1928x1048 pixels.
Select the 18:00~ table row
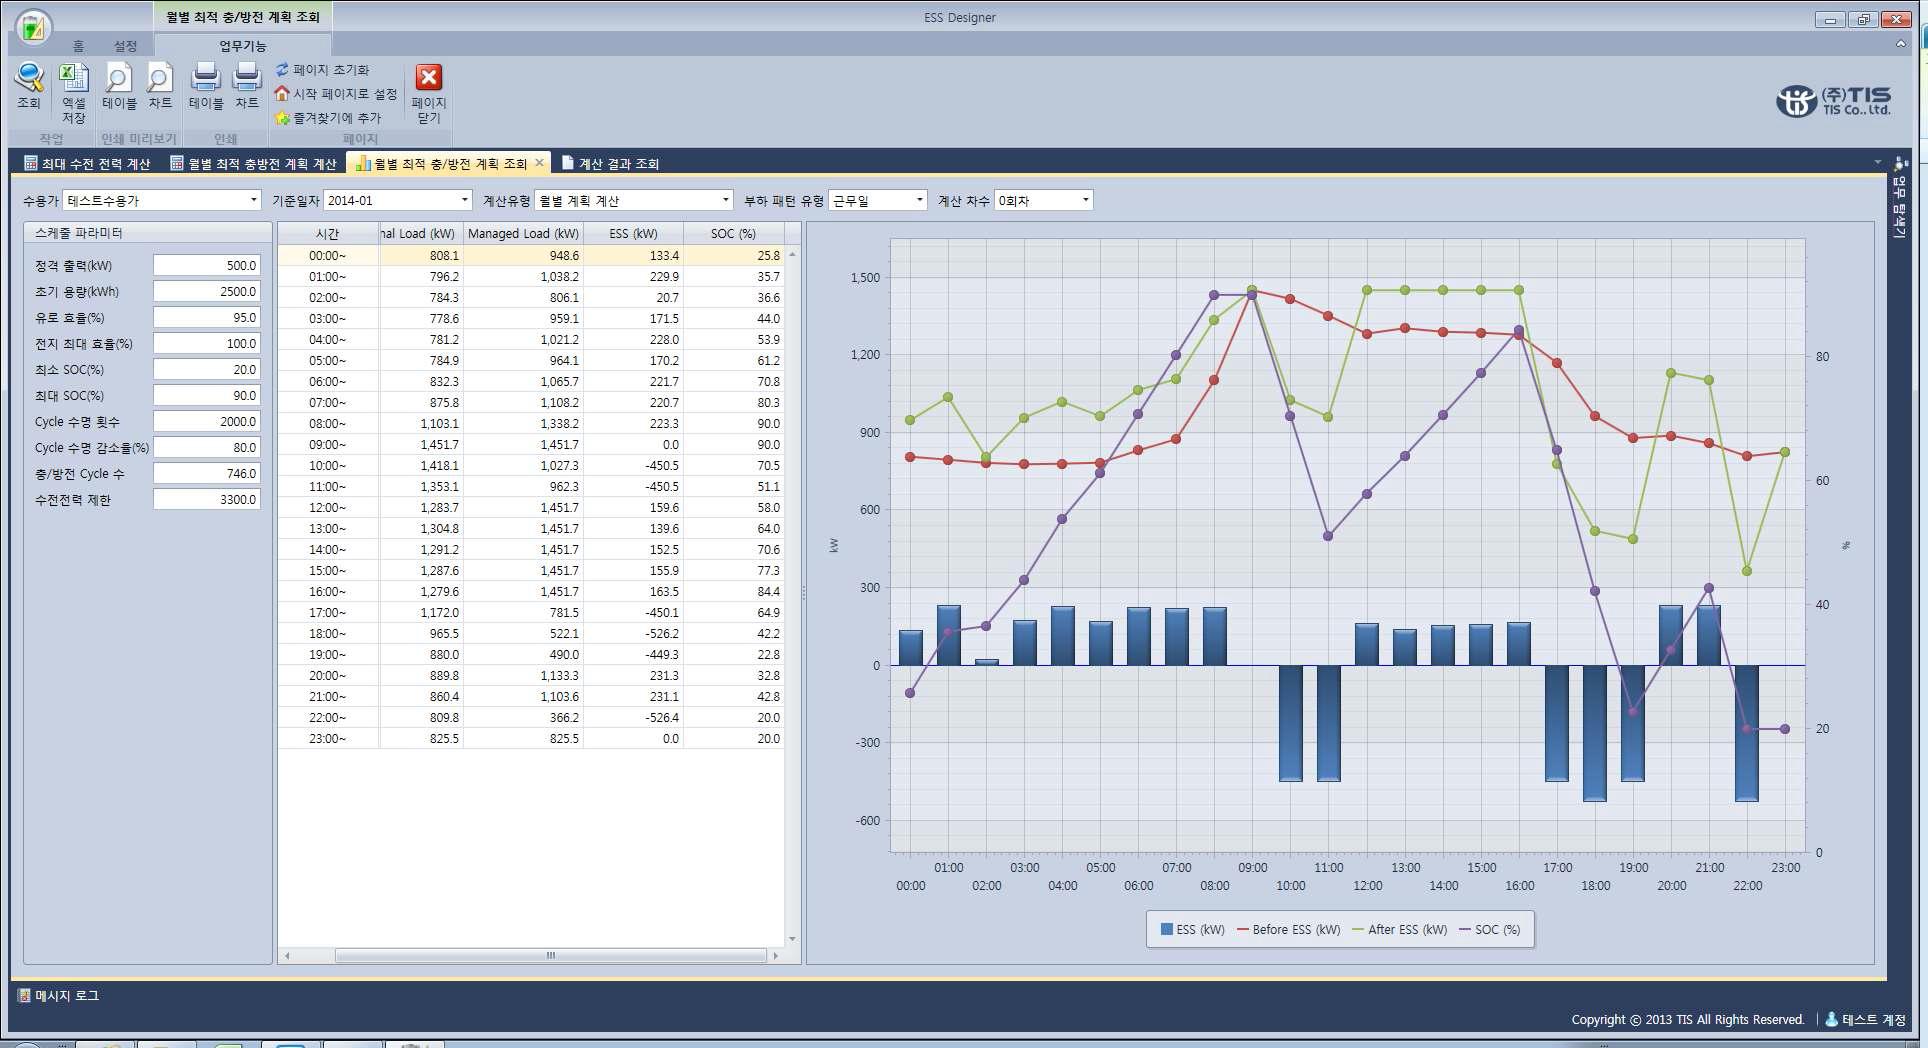531,633
